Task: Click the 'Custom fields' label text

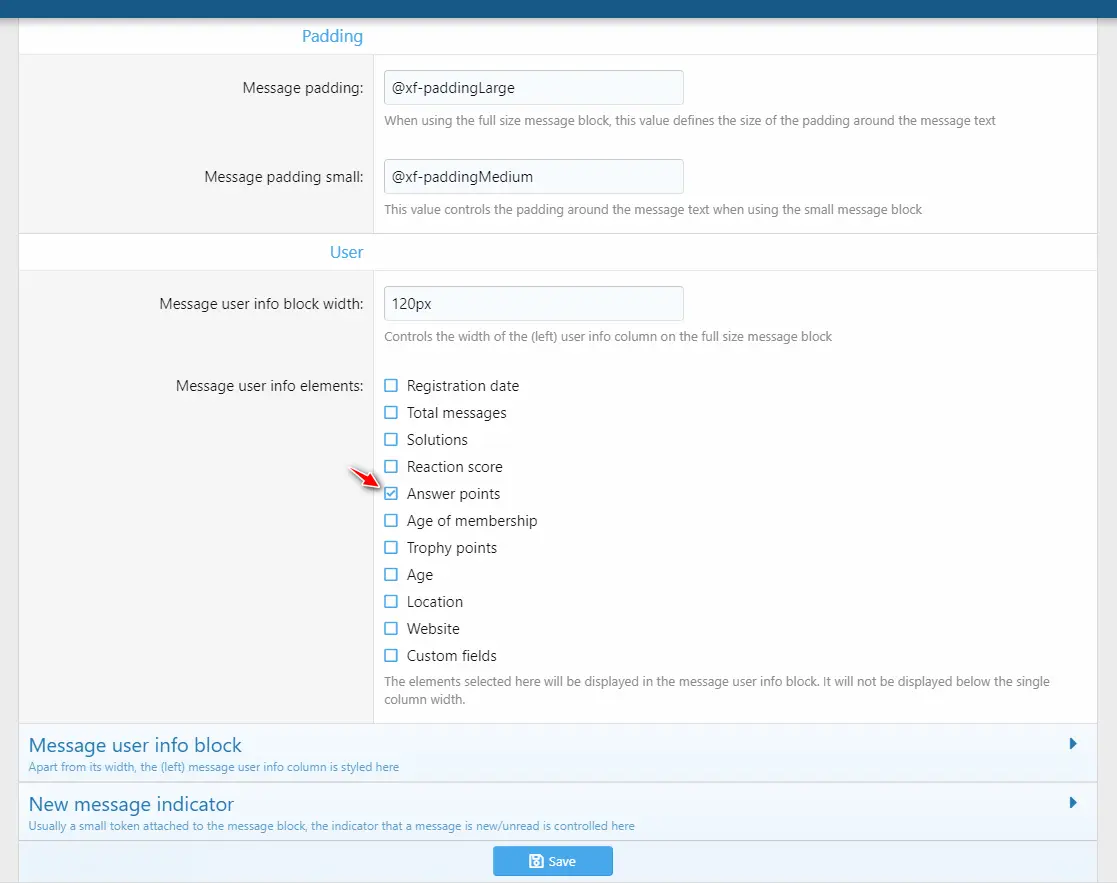Action: point(452,656)
